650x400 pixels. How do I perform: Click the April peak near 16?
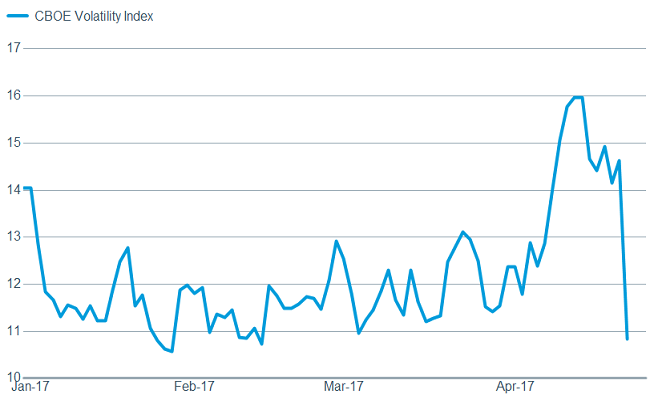pos(579,97)
